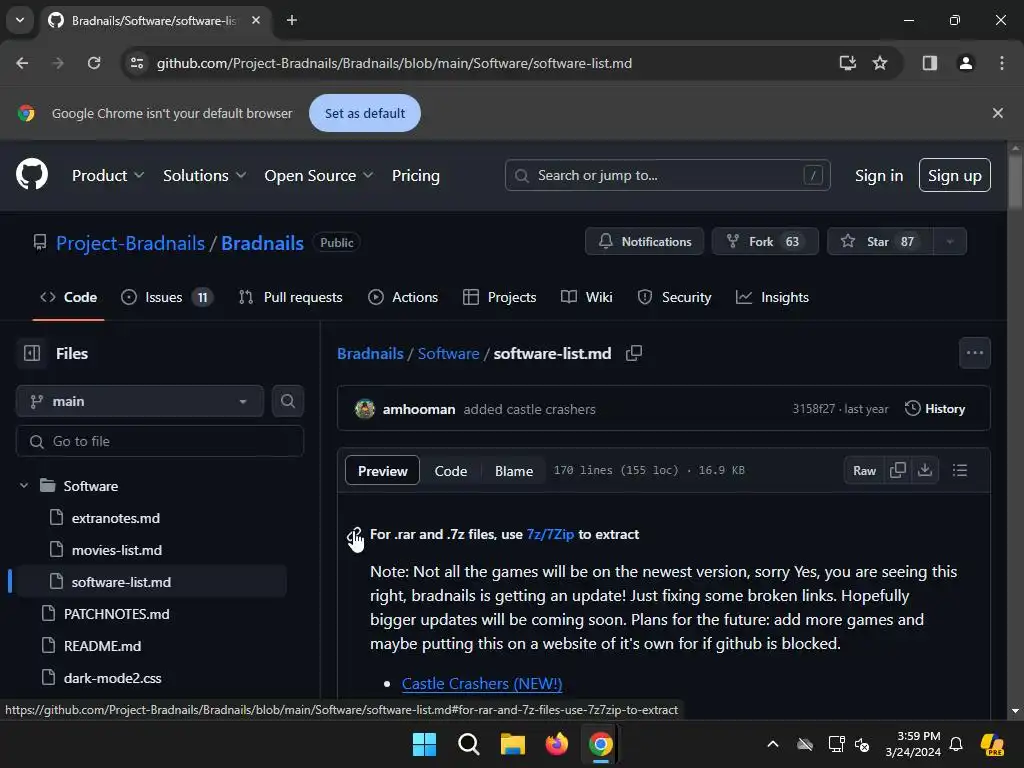This screenshot has width=1024, height=768.
Task: Open the Raw file view
Action: pyautogui.click(x=864, y=470)
